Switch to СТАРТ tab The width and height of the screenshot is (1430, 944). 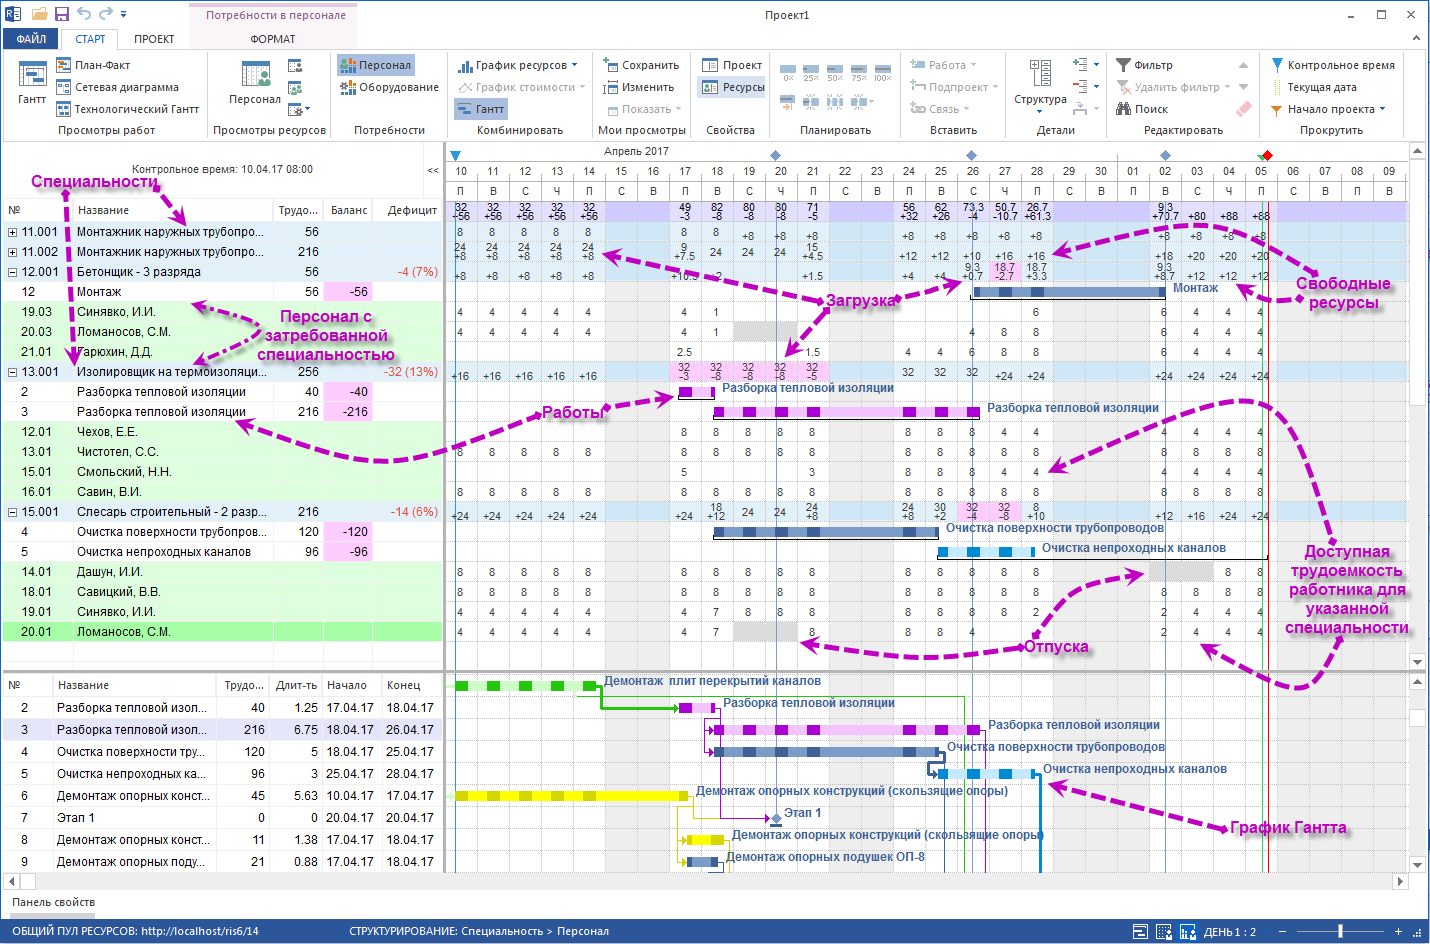pos(90,39)
